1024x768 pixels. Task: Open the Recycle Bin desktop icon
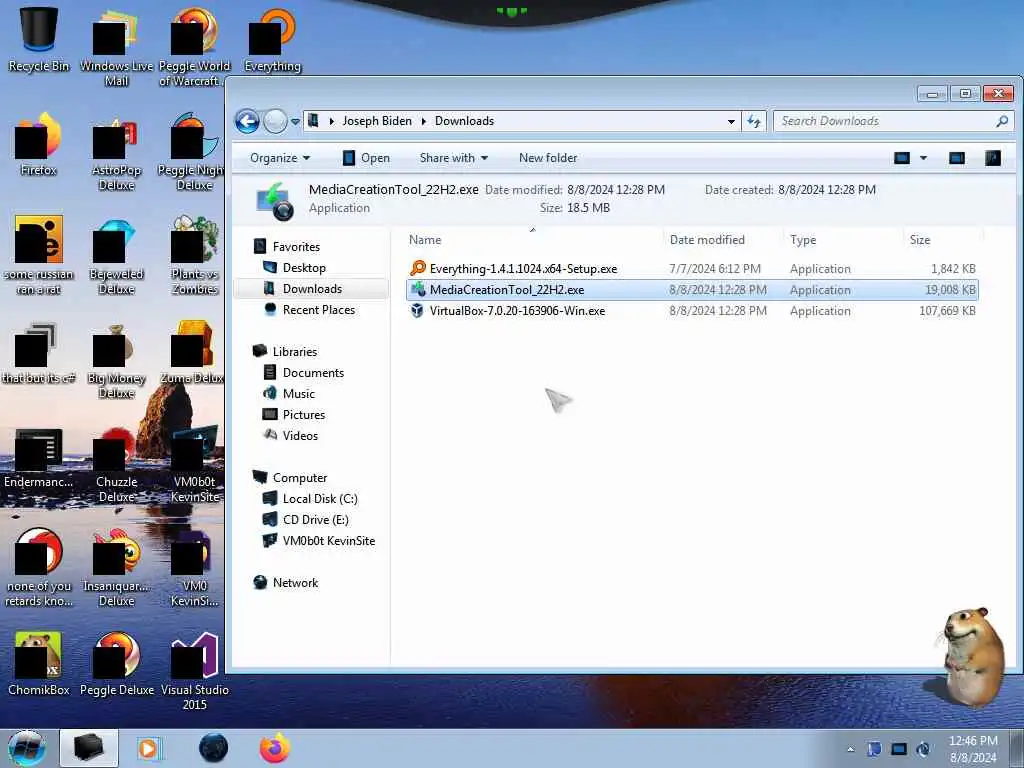point(39,40)
